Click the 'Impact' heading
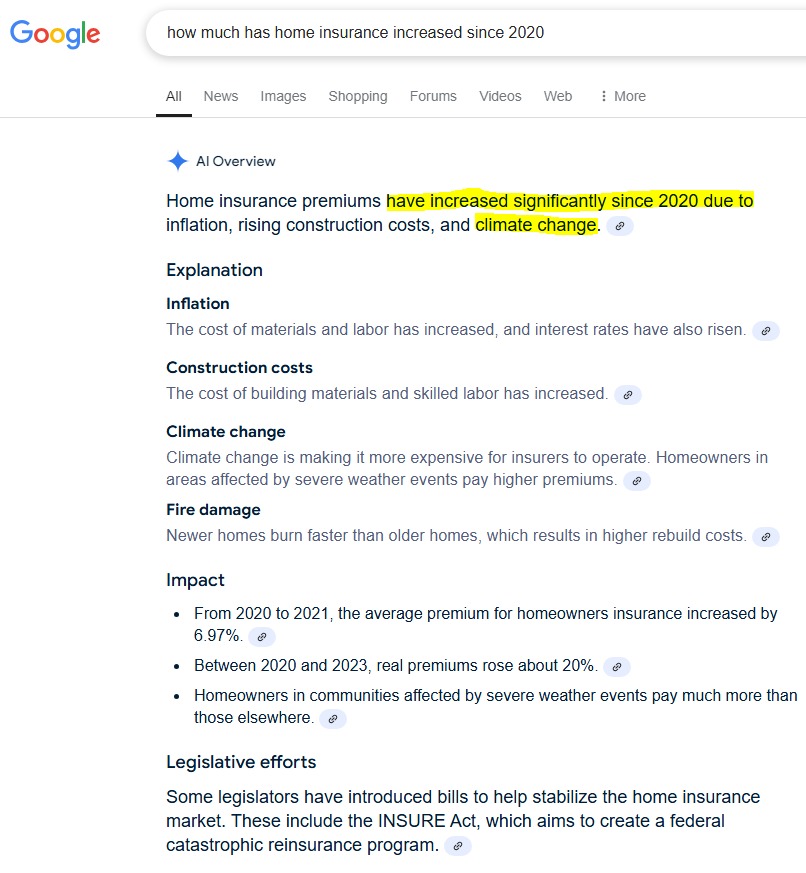 (x=195, y=580)
